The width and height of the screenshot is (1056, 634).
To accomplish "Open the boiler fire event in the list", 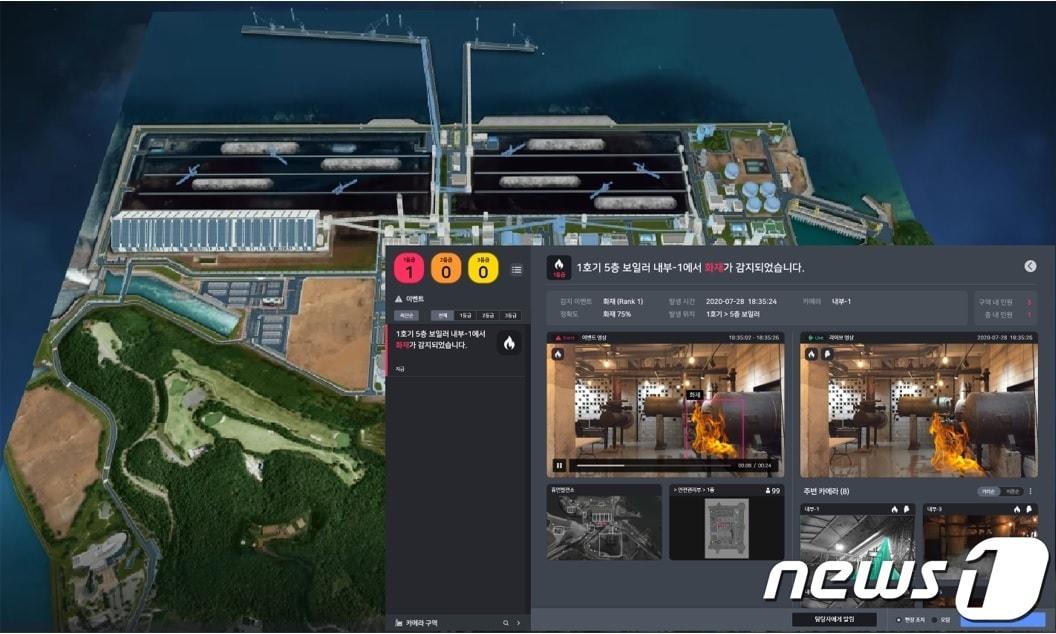I will 457,350.
